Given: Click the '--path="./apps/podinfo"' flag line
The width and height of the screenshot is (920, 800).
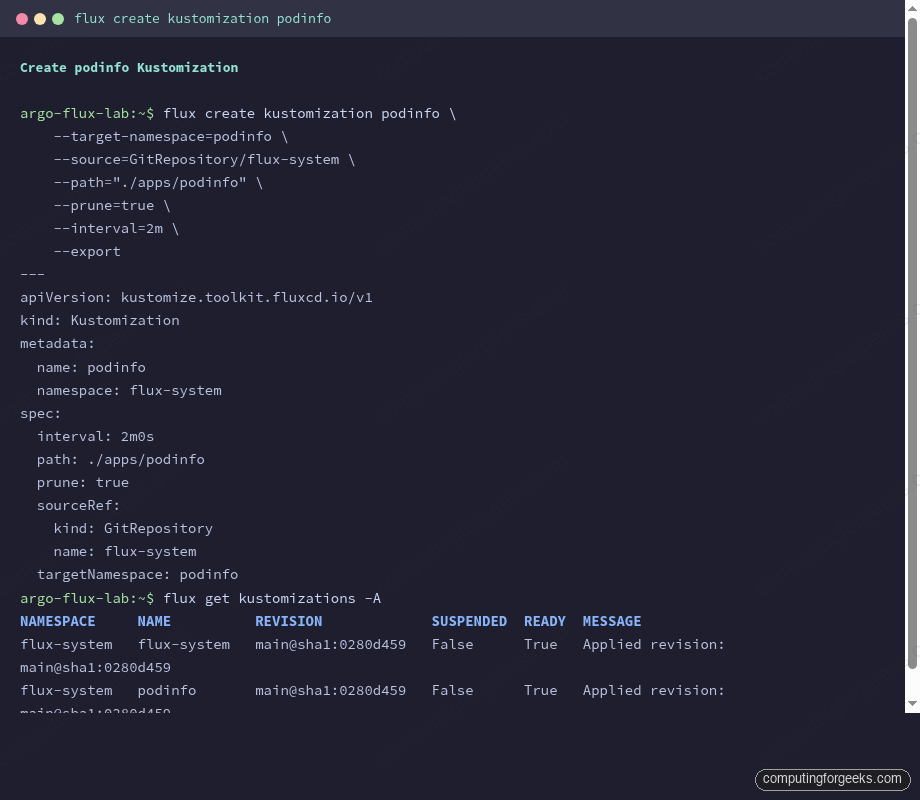Looking at the screenshot, I should tap(158, 183).
